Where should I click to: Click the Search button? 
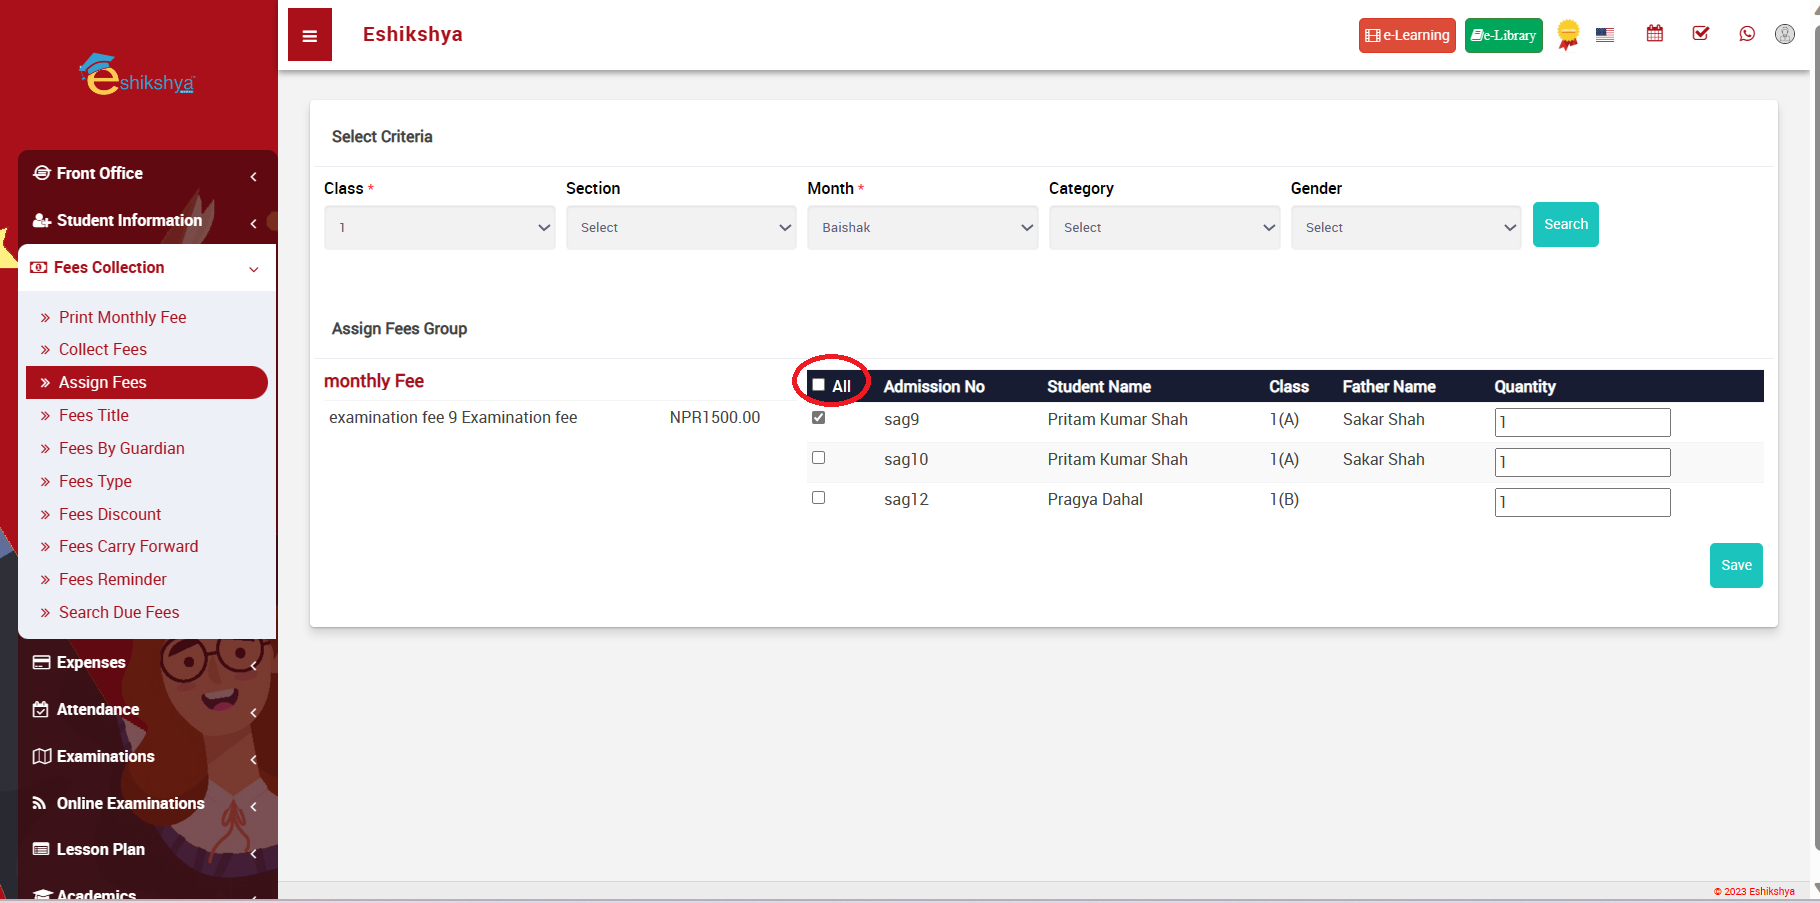[1565, 225]
